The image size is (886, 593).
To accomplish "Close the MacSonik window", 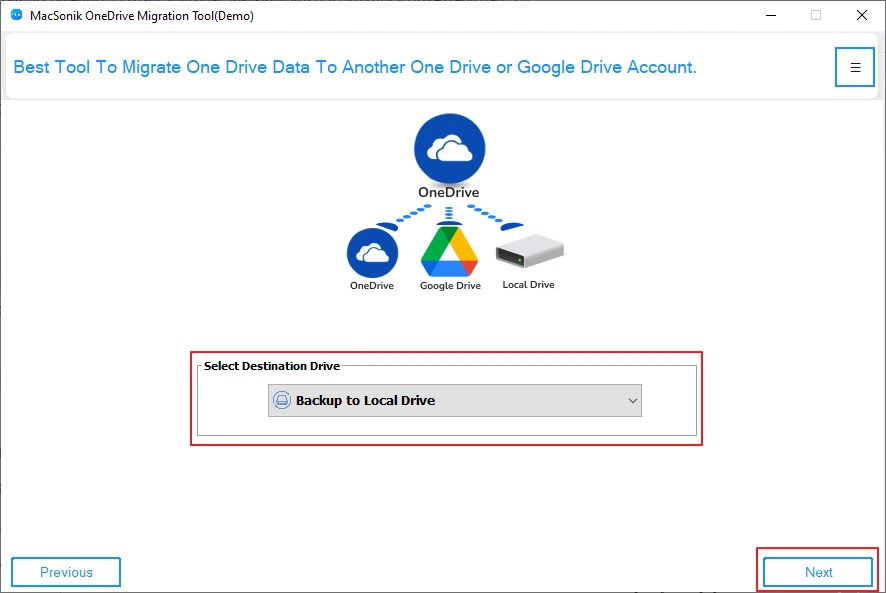I will [862, 15].
